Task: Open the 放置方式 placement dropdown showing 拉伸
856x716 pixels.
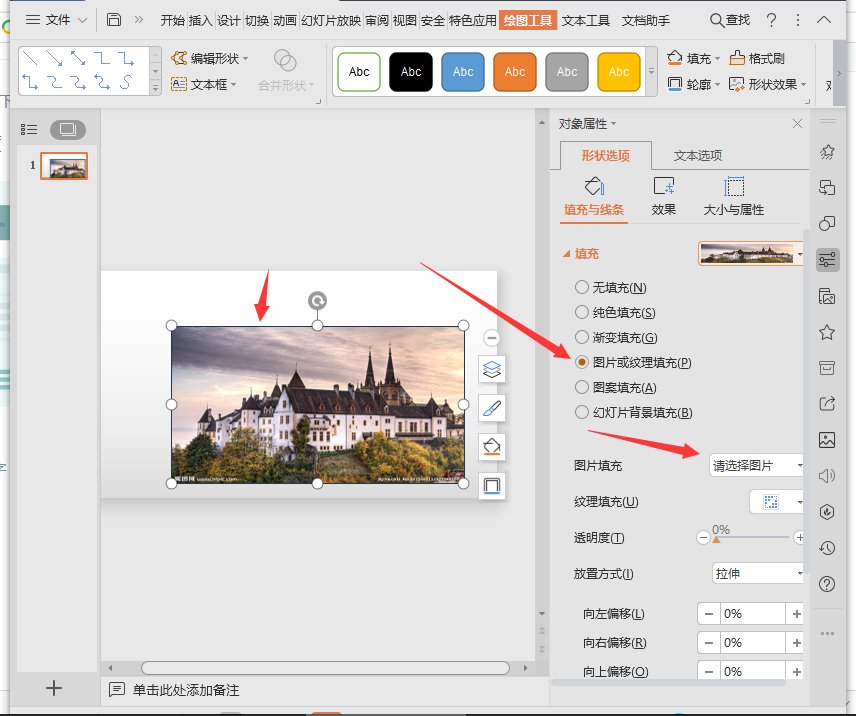Action: coord(757,573)
